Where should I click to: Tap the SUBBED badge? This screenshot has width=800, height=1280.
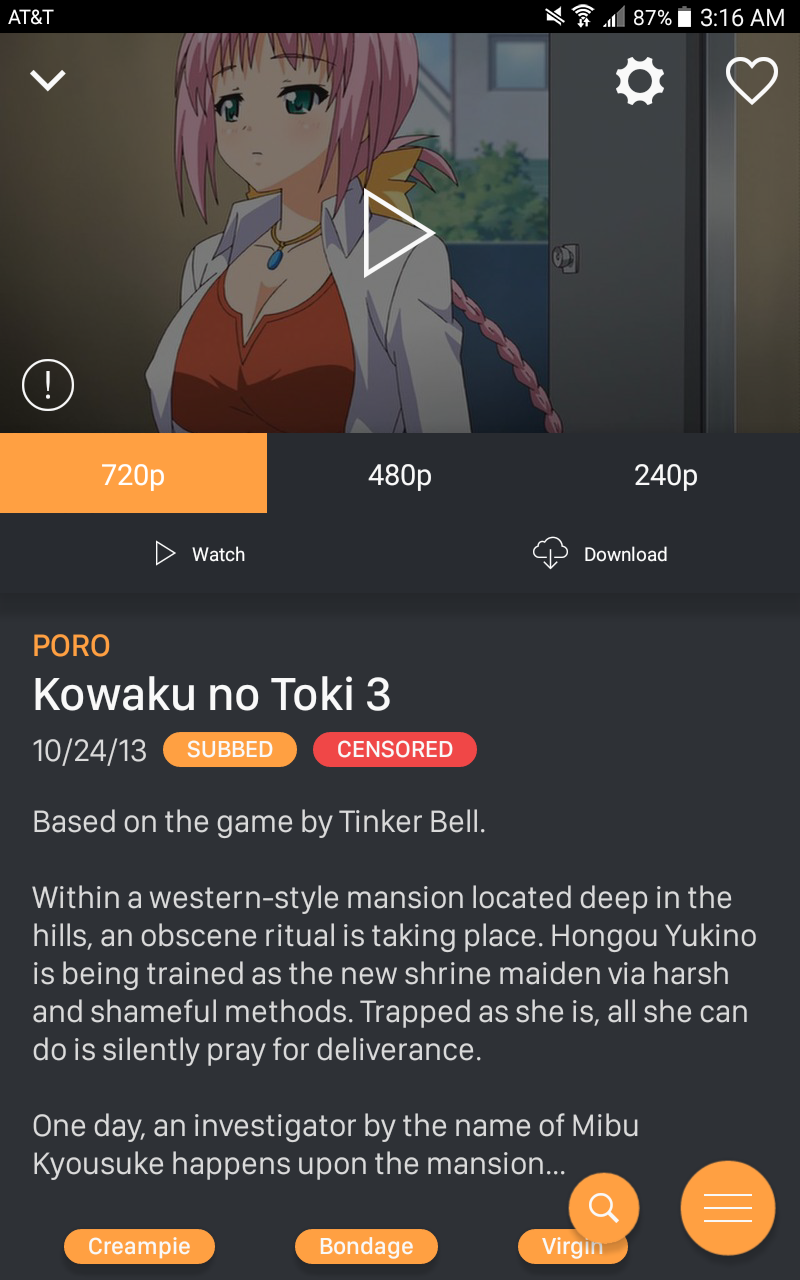coord(230,750)
